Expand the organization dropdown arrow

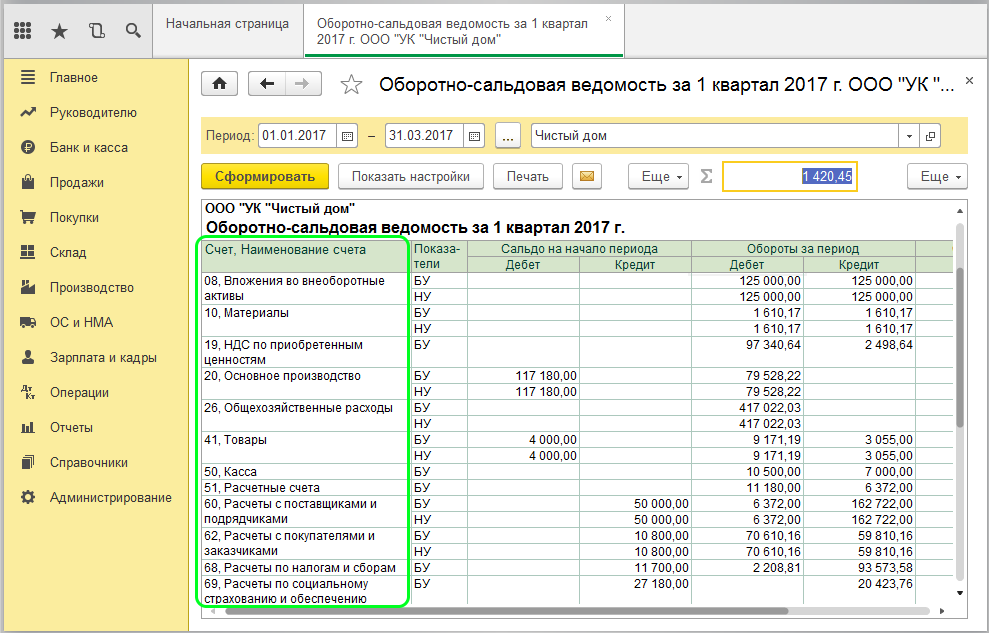[x=909, y=136]
